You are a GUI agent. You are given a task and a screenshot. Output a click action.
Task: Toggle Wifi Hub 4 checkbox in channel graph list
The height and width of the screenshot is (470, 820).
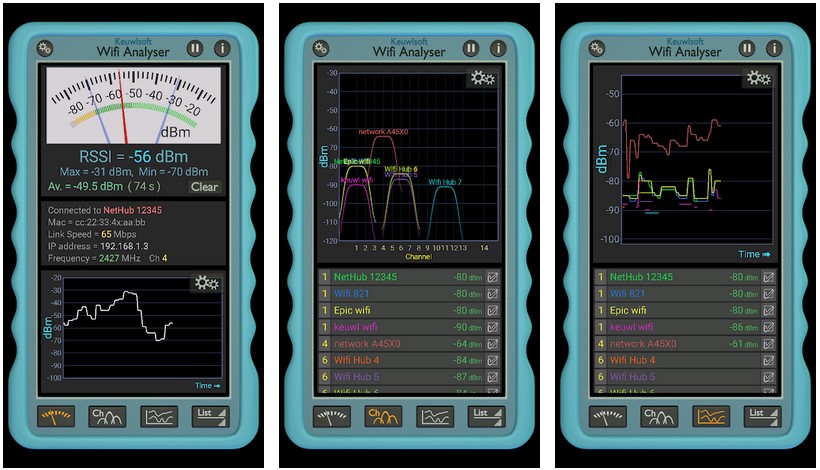tap(493, 360)
